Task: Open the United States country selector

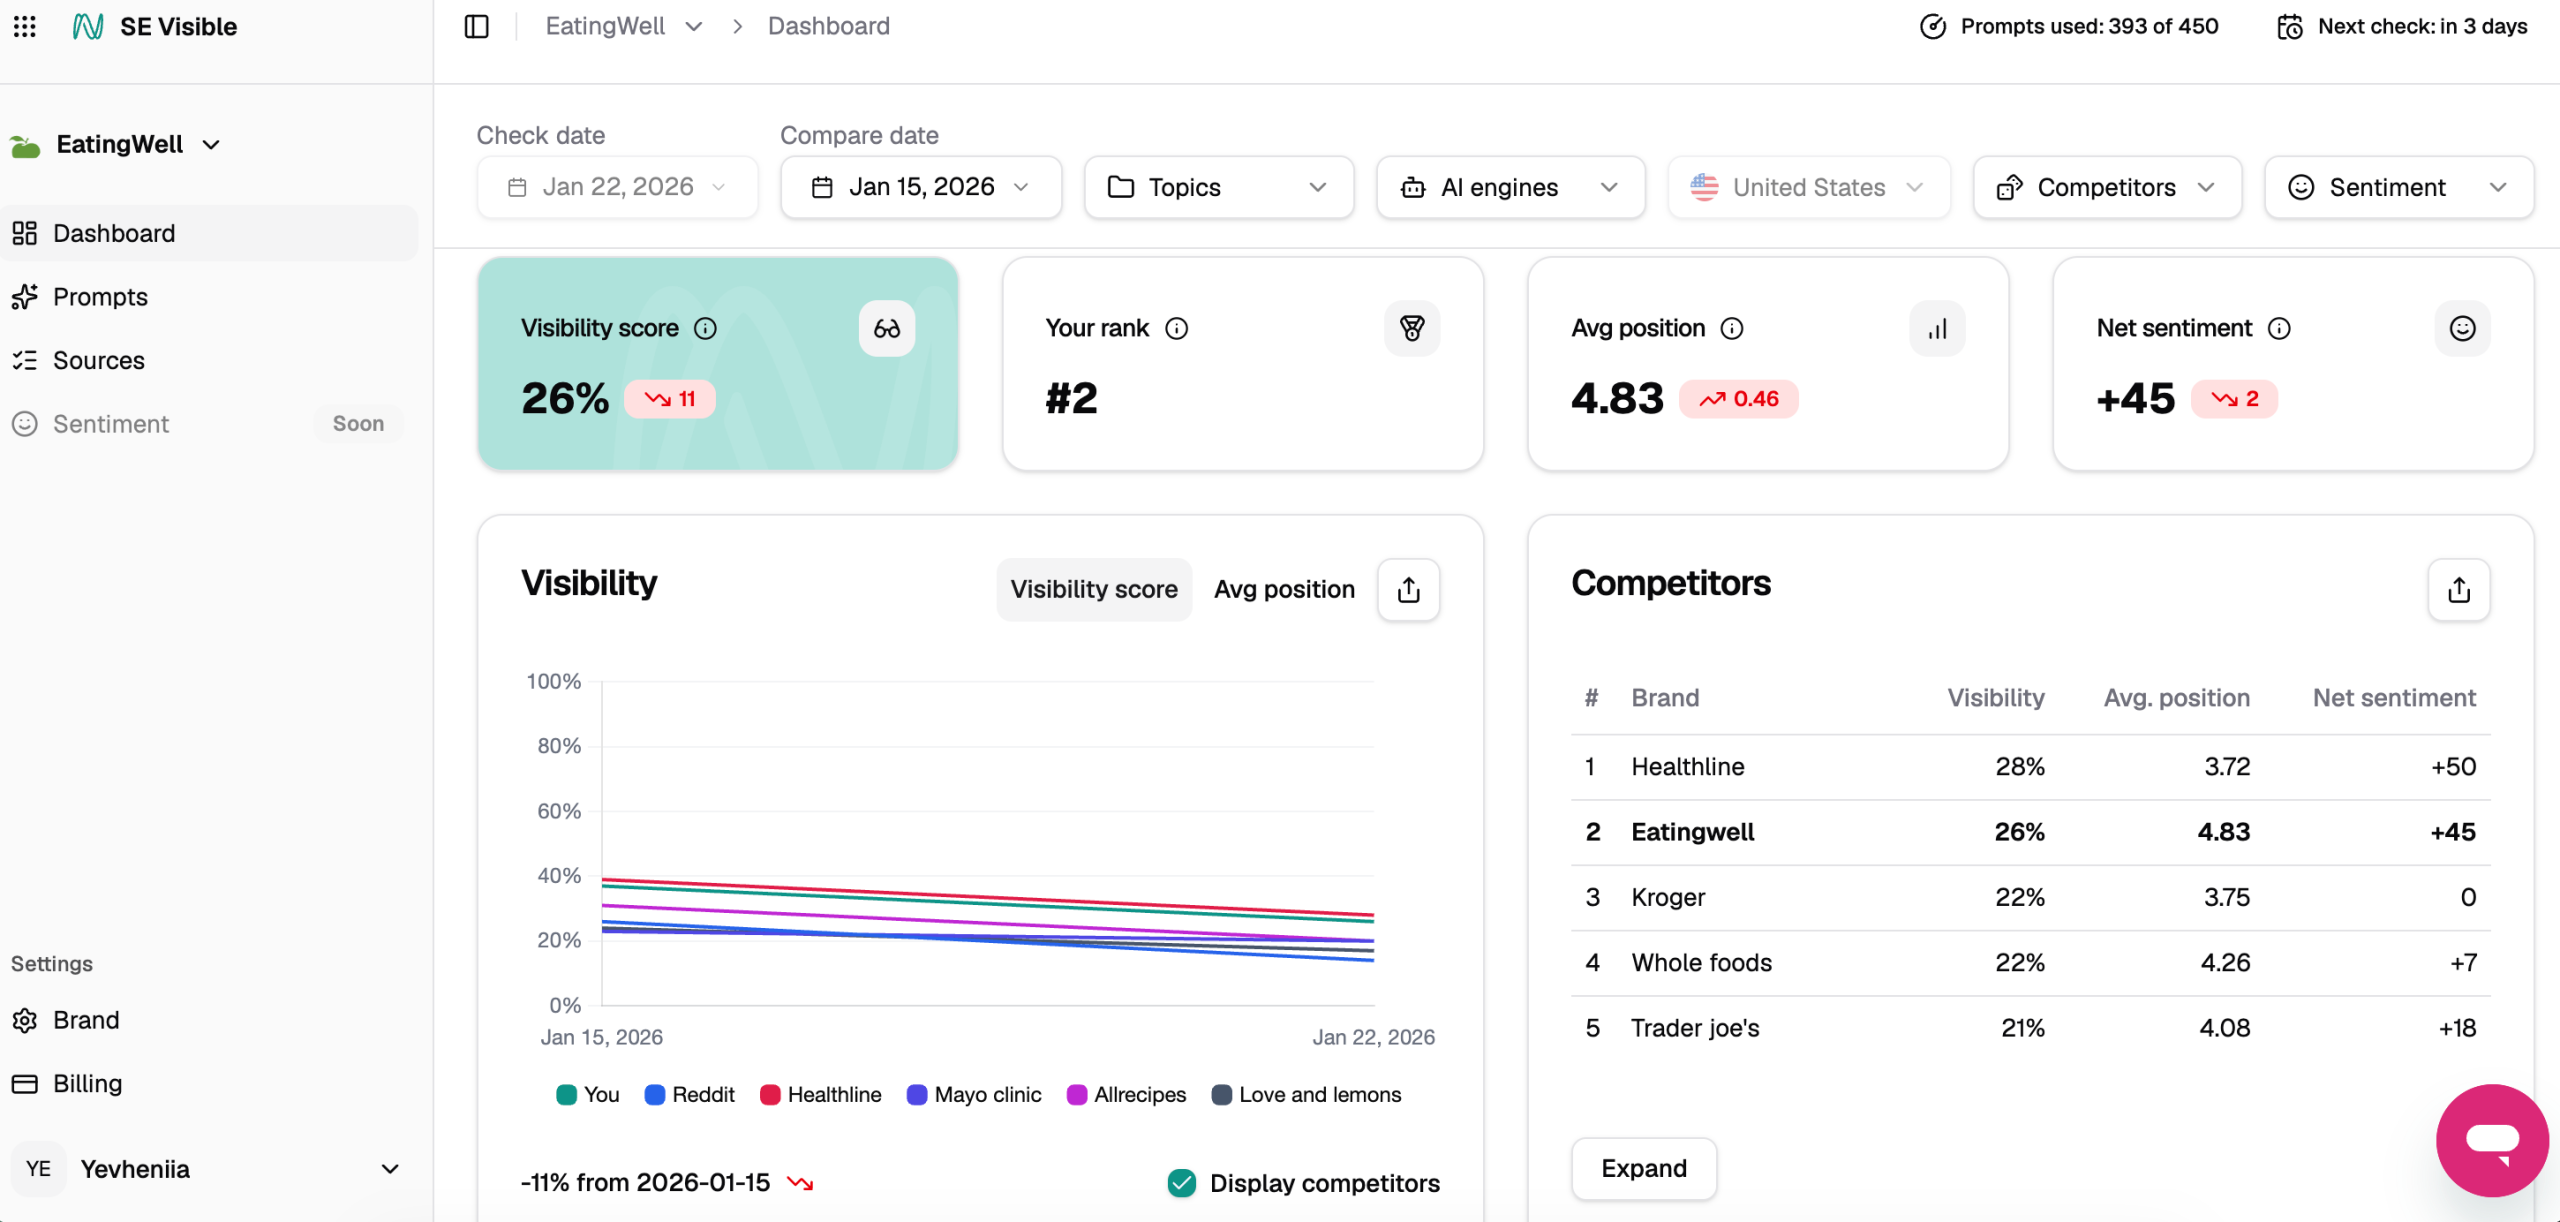Action: click(x=1808, y=187)
